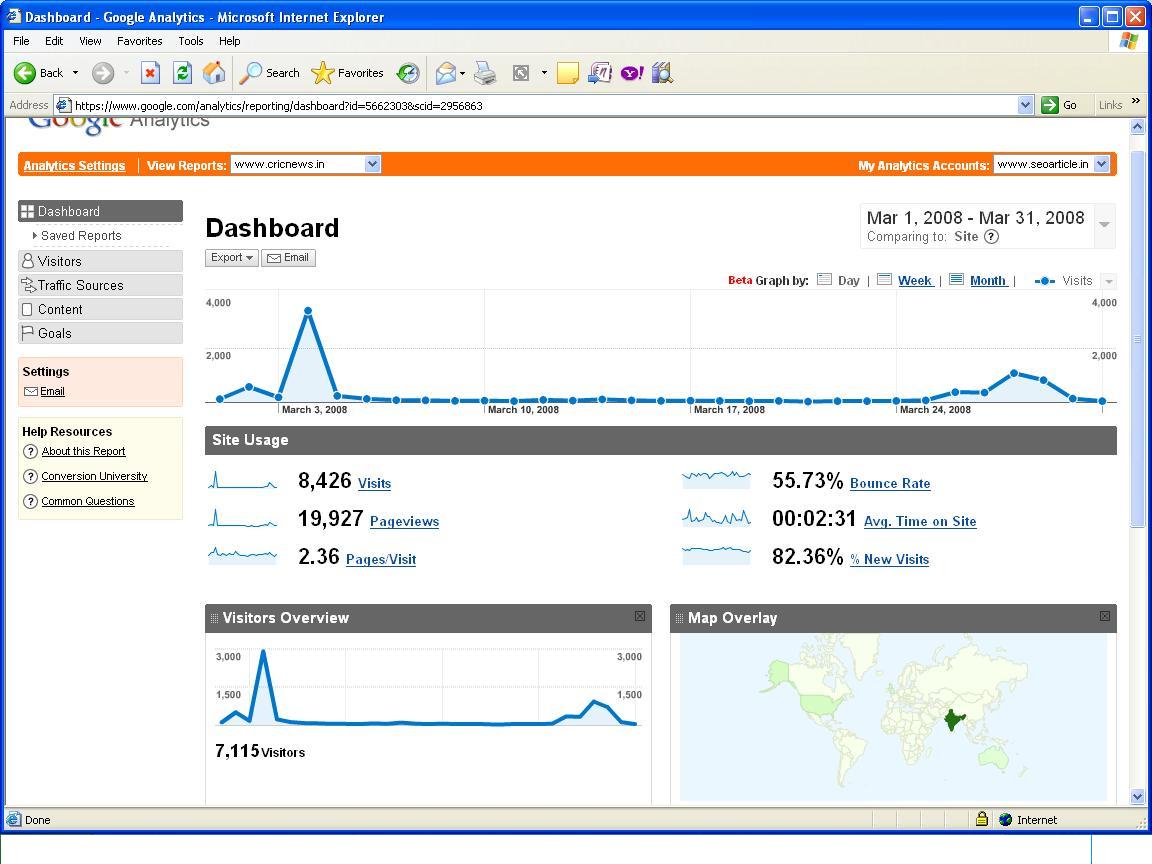This screenshot has width=1152, height=864.
Task: Click the Mail envelope icon
Action: point(445,73)
